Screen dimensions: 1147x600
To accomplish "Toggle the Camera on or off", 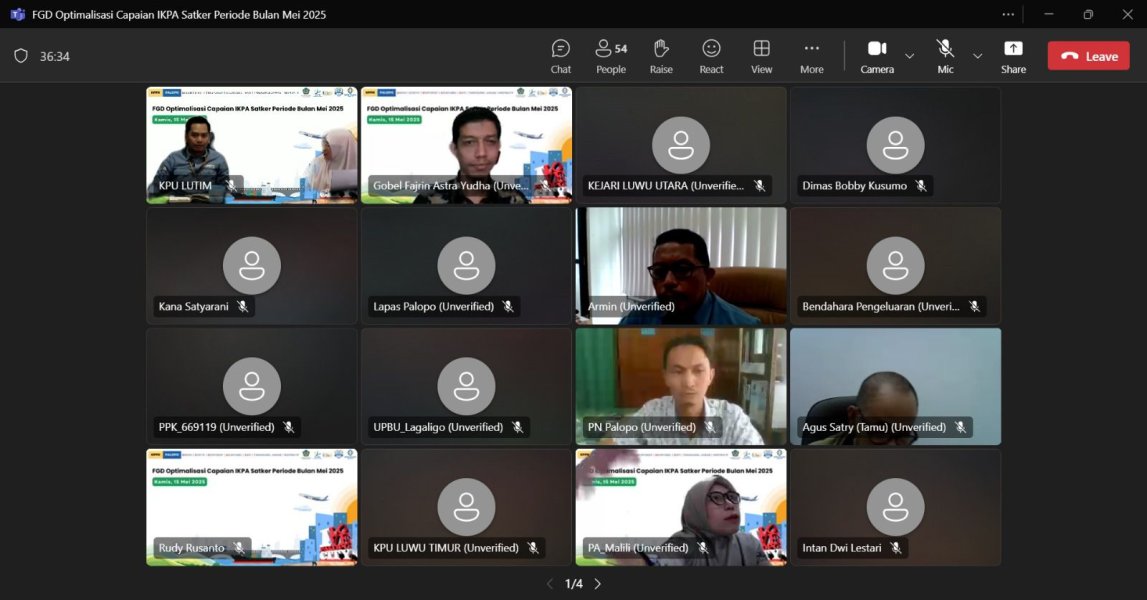I will pos(877,56).
